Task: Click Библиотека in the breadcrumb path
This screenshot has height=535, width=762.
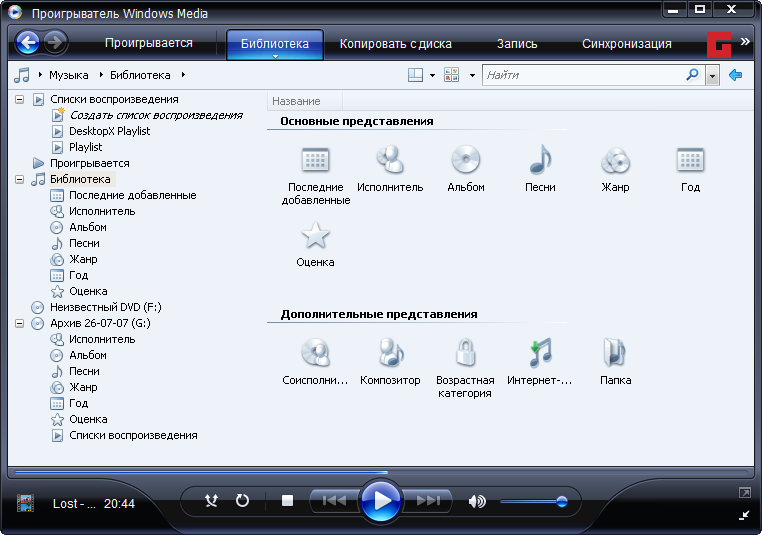Action: coord(140,75)
